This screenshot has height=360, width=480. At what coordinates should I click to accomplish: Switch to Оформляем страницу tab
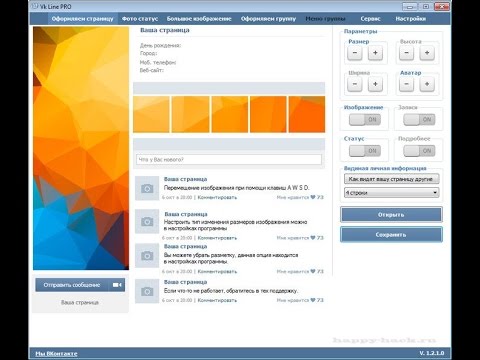point(82,19)
